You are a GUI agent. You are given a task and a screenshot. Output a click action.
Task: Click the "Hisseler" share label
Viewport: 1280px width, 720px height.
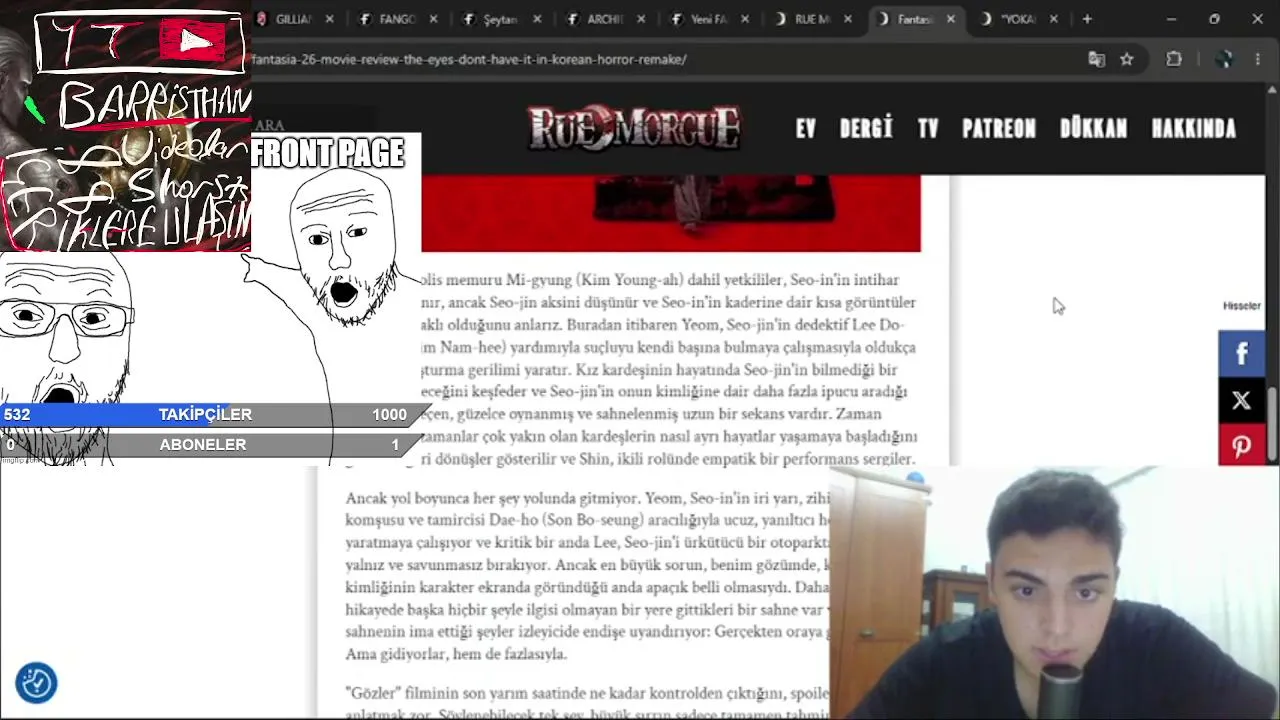1241,306
